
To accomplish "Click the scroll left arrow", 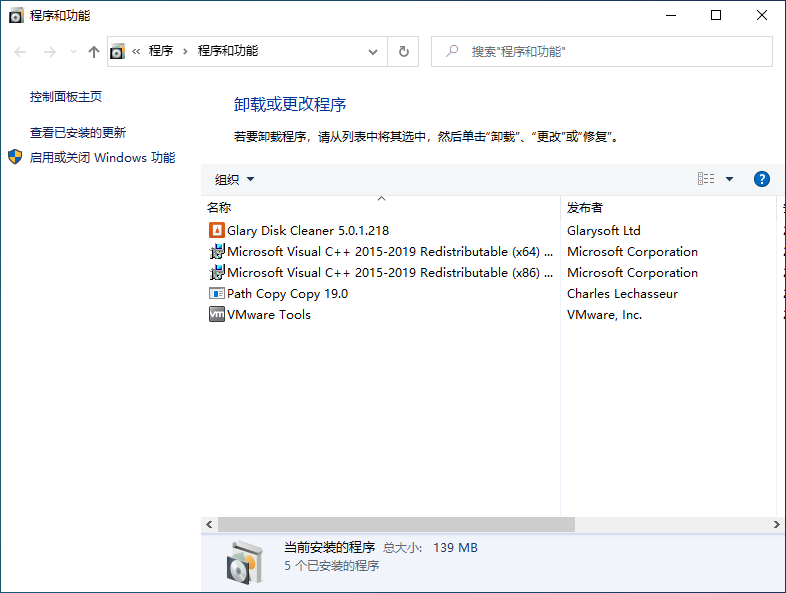I will tap(209, 524).
